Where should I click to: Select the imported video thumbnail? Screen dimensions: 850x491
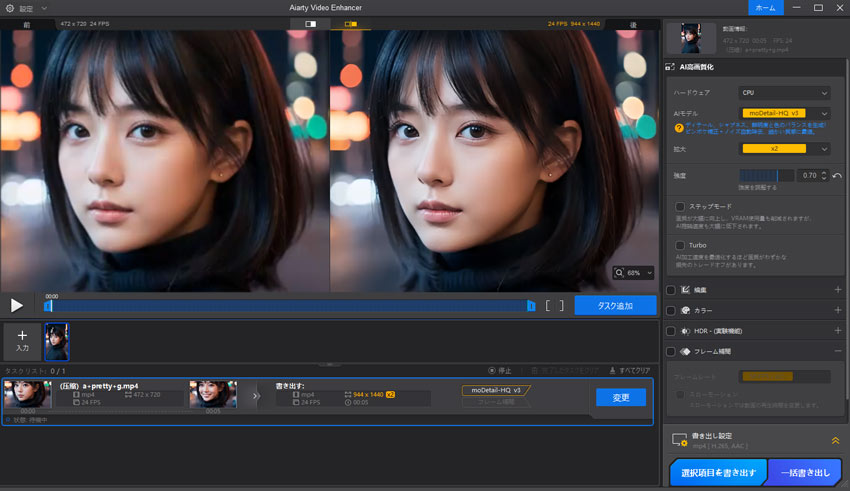pyautogui.click(x=57, y=341)
